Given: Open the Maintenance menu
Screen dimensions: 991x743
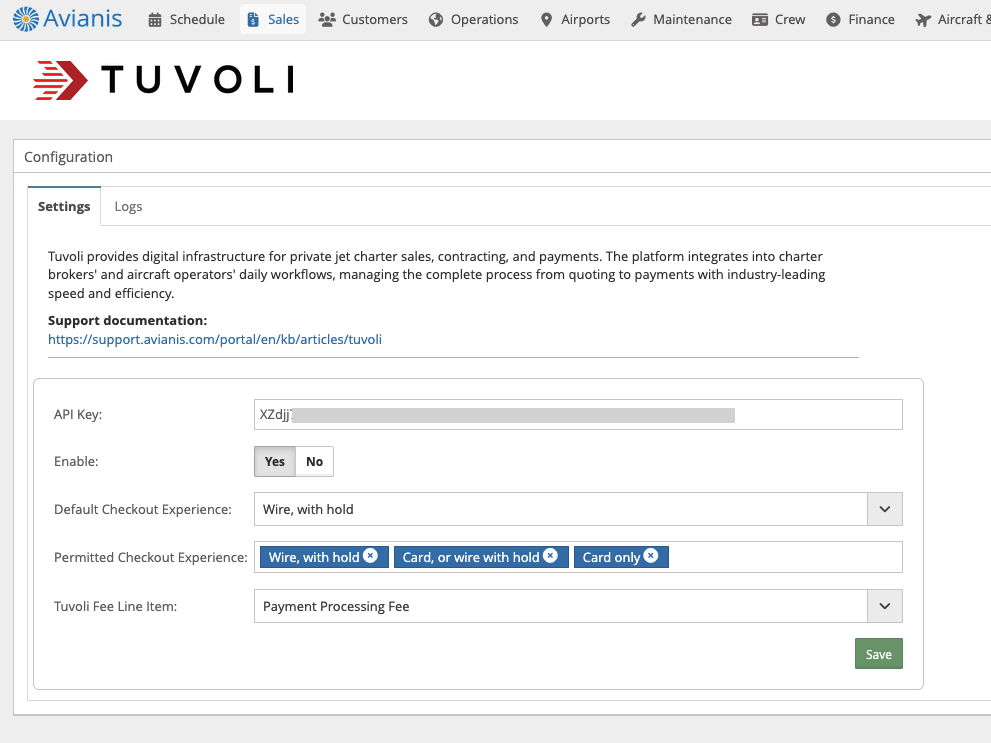Looking at the screenshot, I should click(681, 20).
